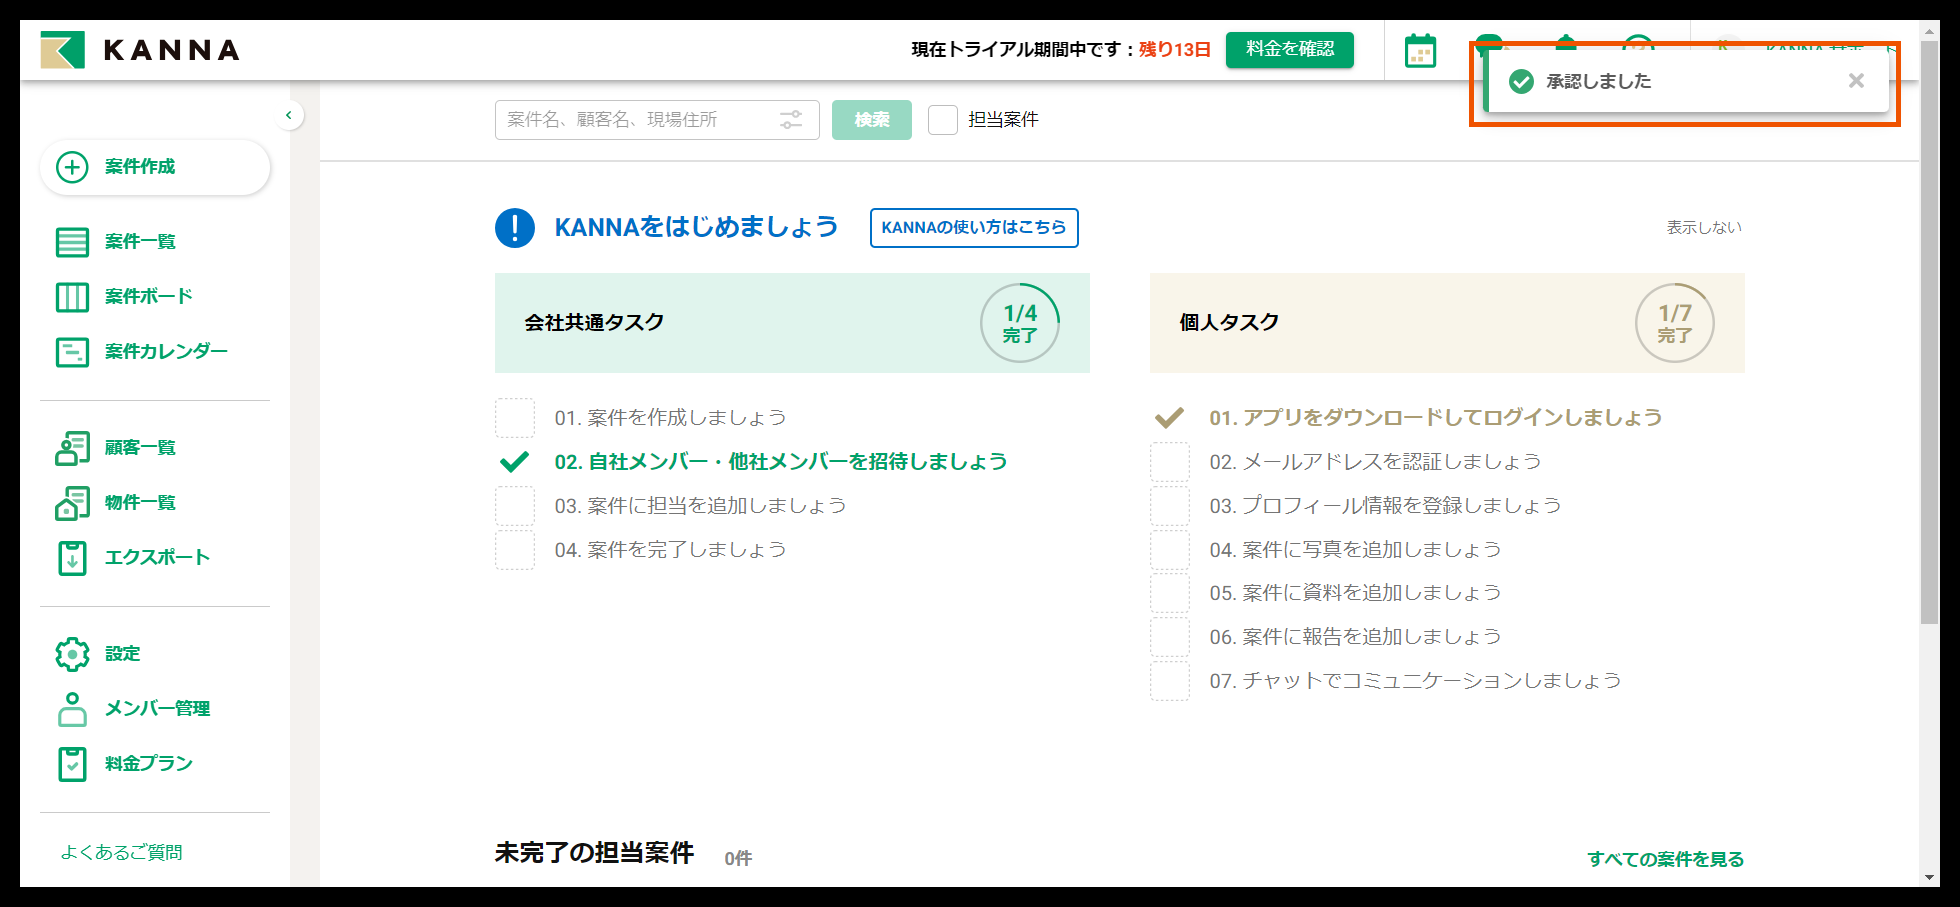Check task 04 案件に写真を追加しましょう
This screenshot has height=907, width=1960.
pos(1170,549)
